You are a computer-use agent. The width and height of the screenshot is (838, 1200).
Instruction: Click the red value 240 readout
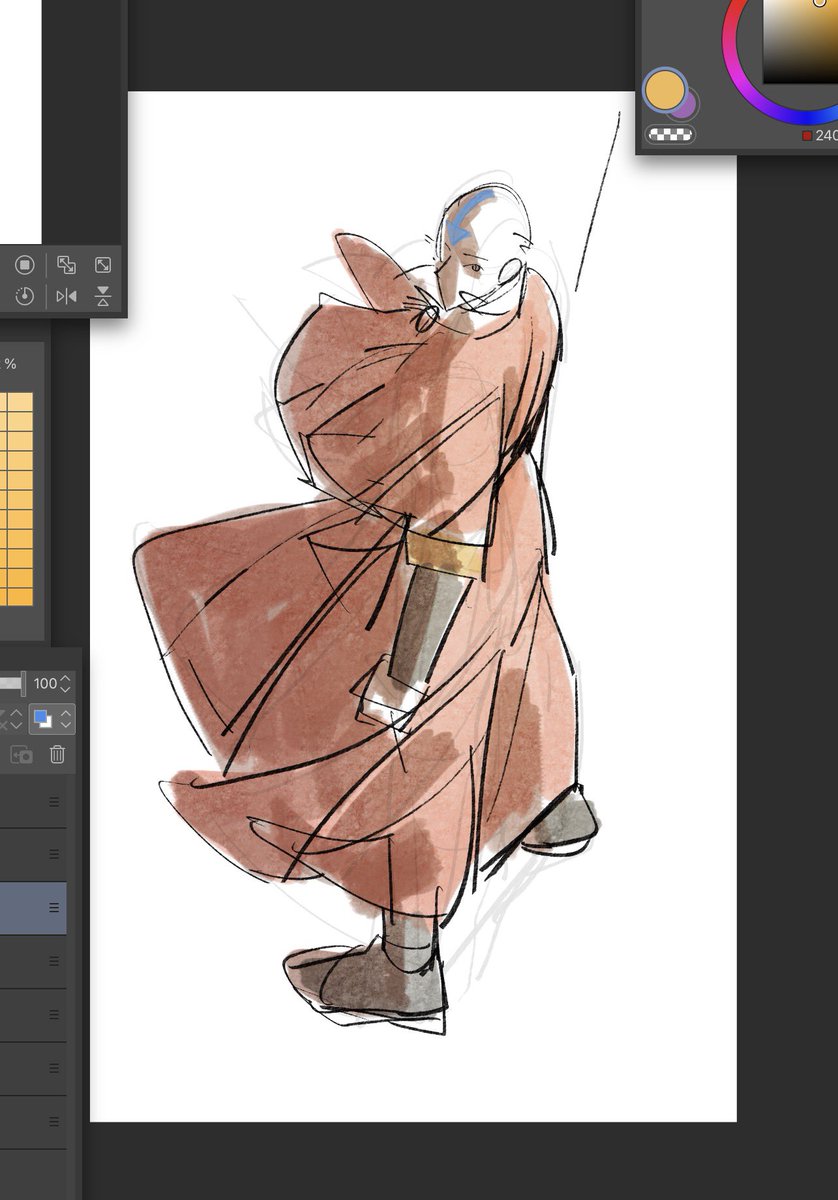click(820, 135)
